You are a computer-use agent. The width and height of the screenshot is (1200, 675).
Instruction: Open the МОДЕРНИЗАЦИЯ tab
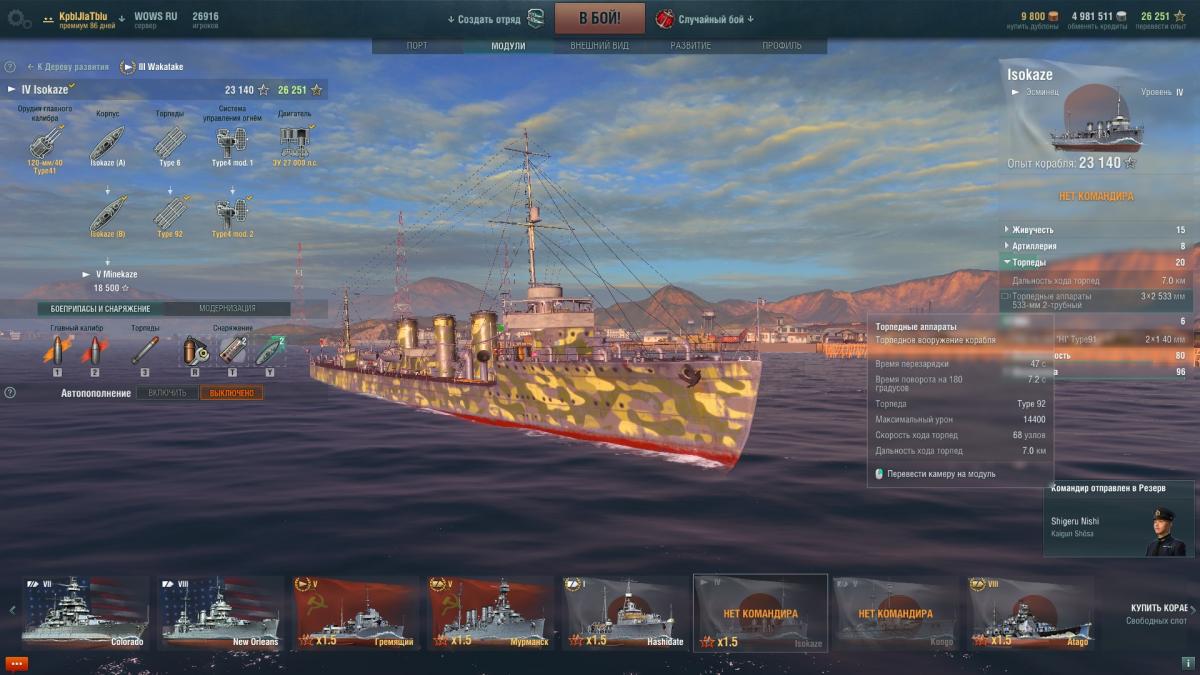pyautogui.click(x=227, y=309)
